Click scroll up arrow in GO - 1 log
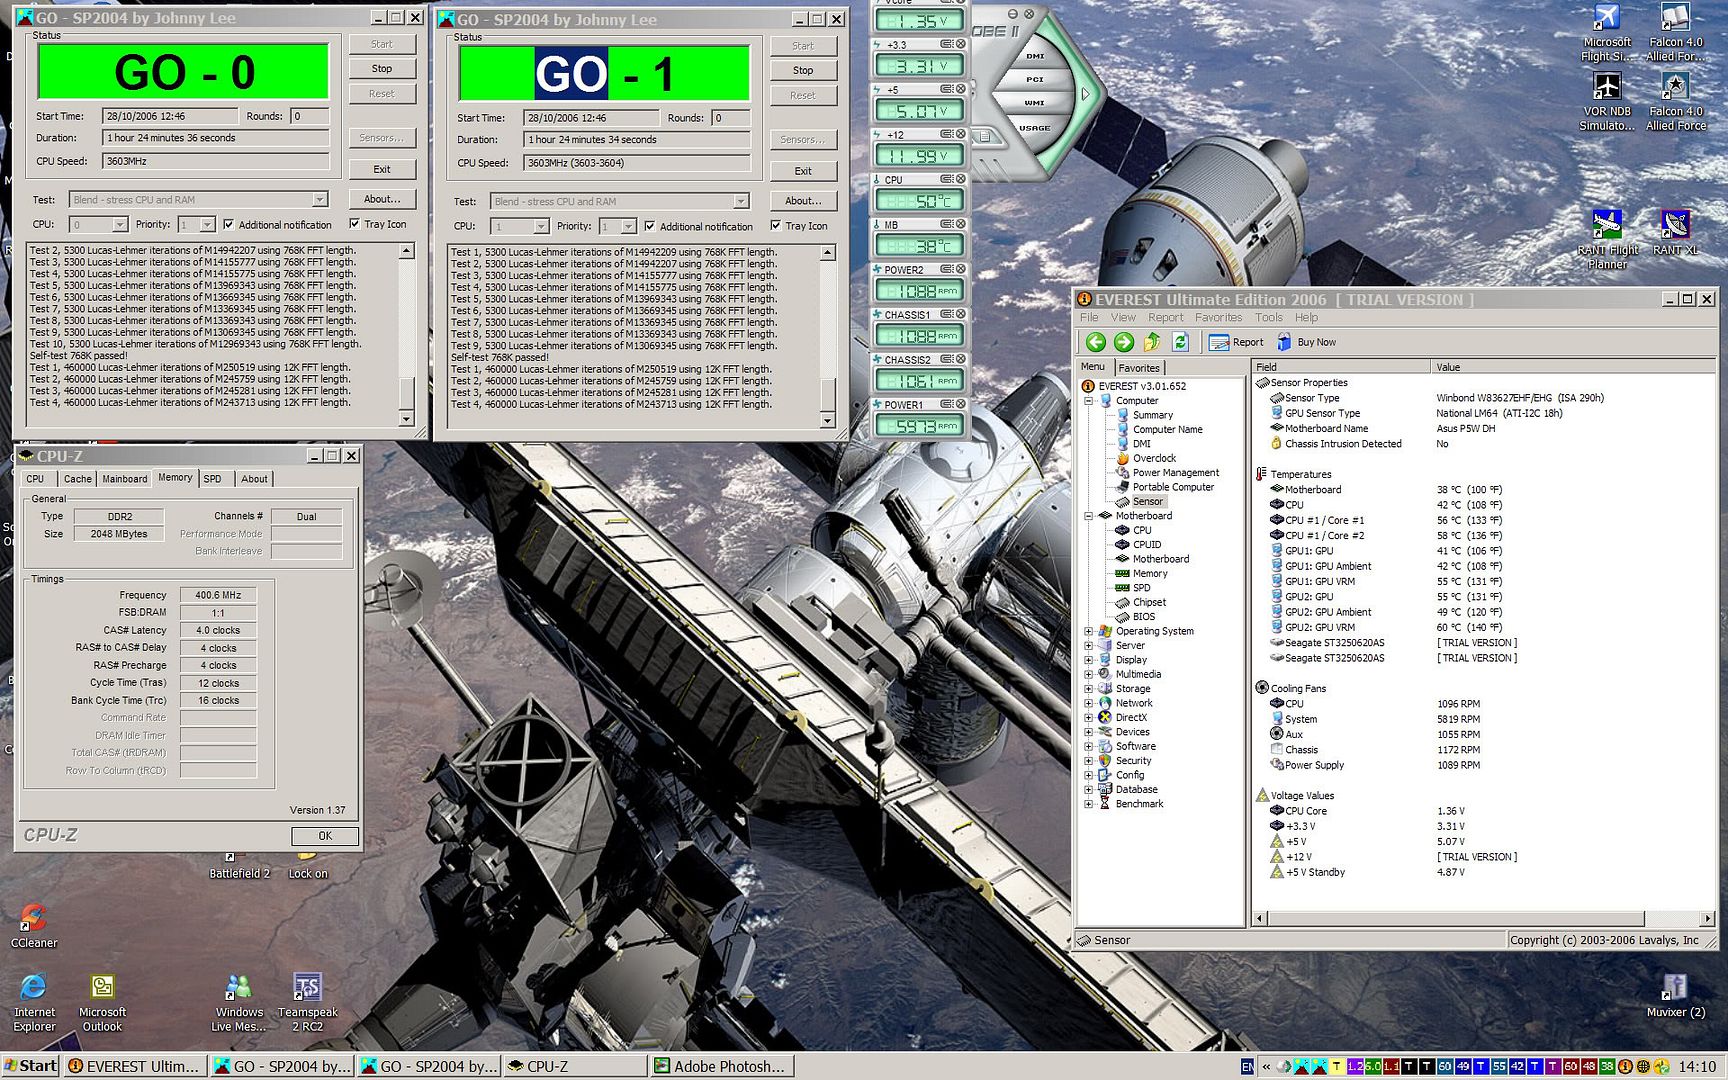 [x=827, y=253]
